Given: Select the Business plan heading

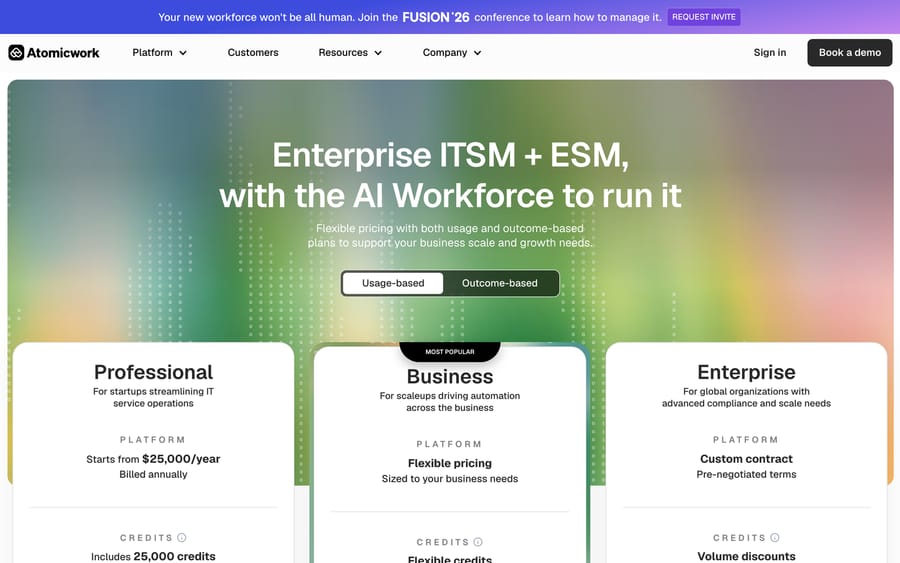Looking at the screenshot, I should click(450, 376).
